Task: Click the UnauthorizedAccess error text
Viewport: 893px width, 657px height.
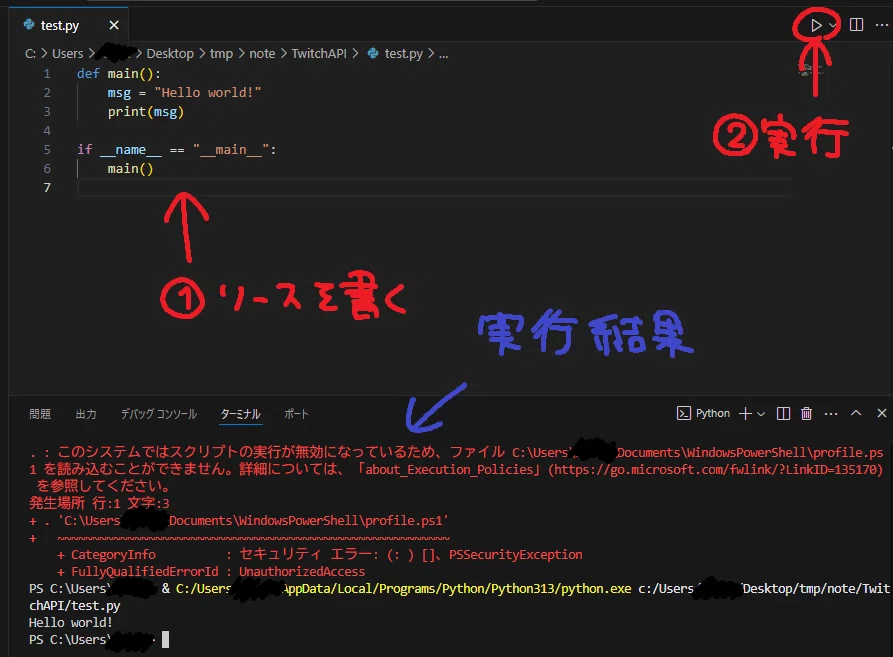Action: click(x=302, y=572)
